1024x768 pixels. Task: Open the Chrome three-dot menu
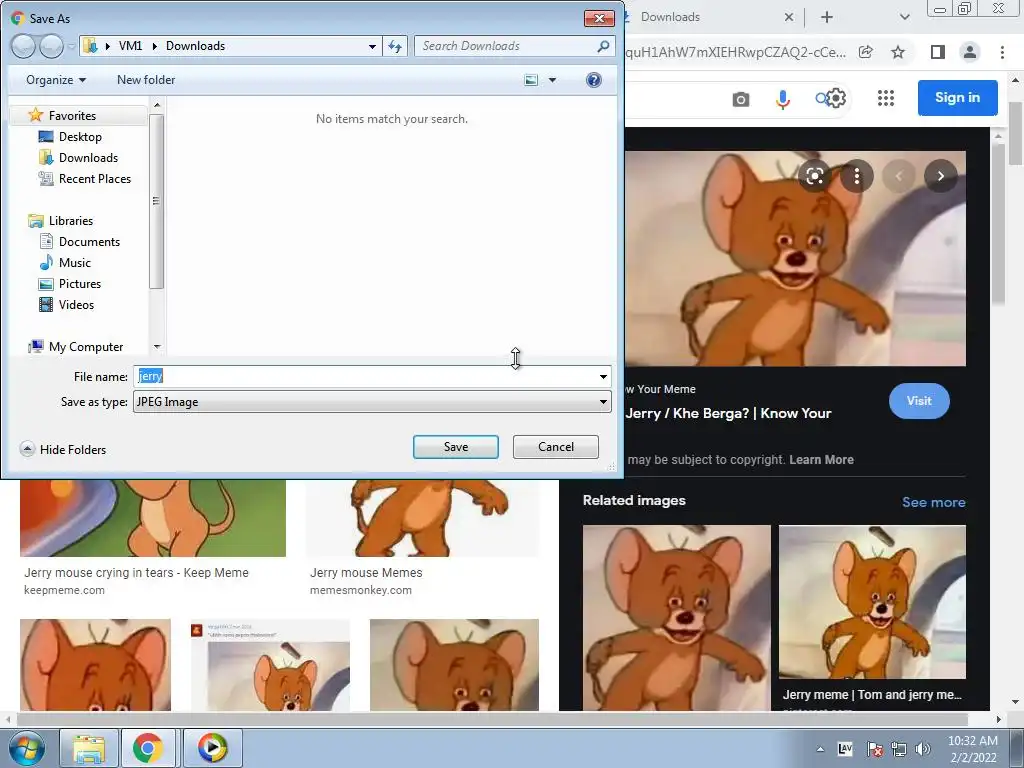point(1002,52)
